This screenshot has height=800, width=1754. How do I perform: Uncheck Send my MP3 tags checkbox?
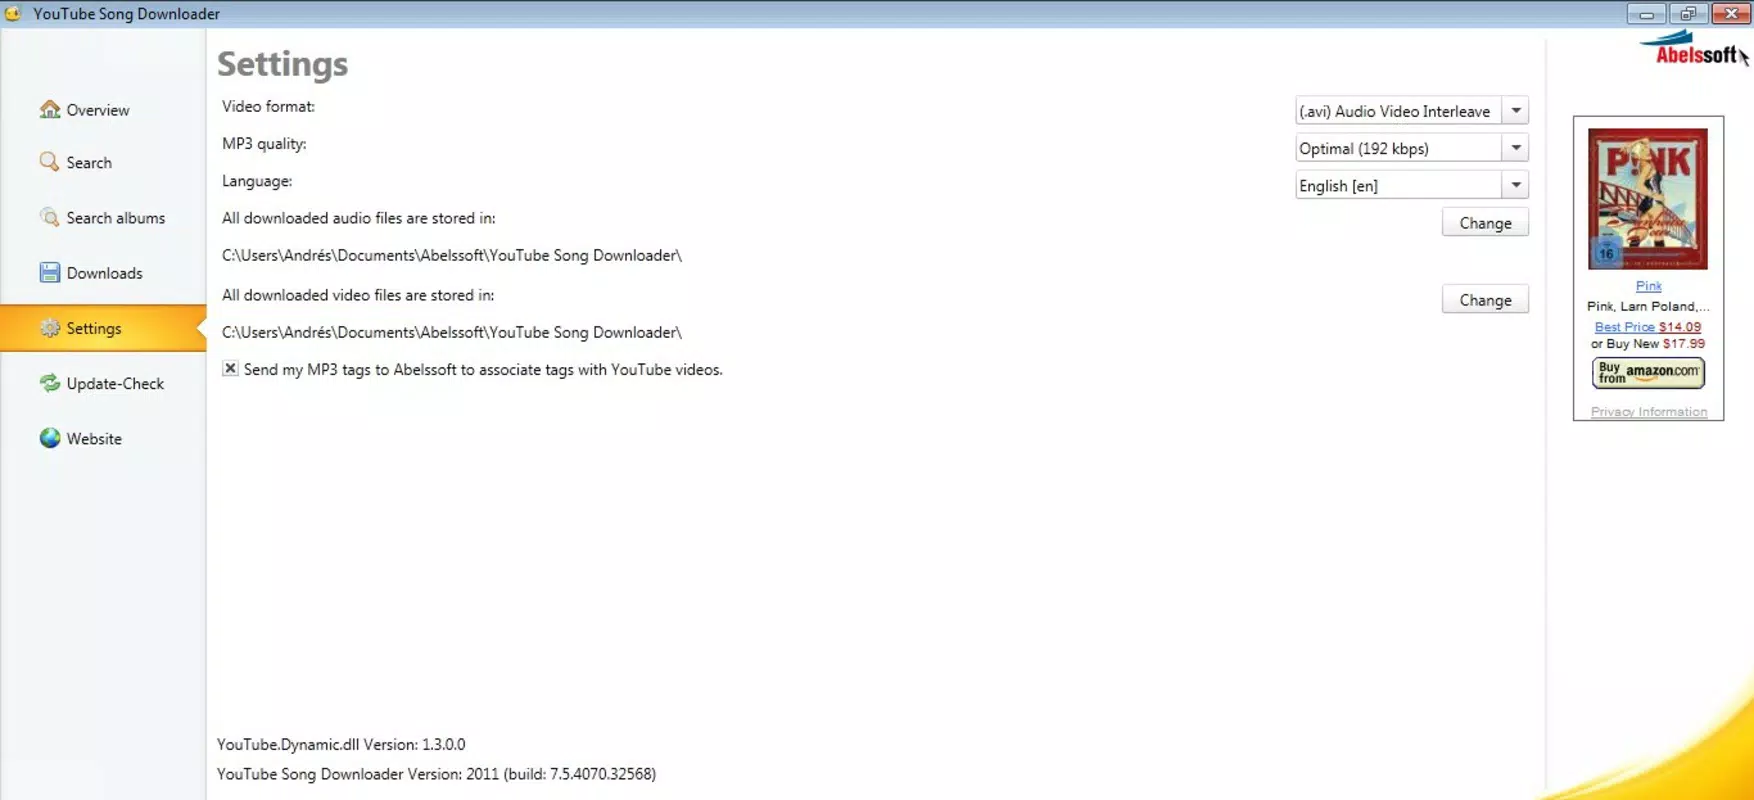[x=230, y=368]
